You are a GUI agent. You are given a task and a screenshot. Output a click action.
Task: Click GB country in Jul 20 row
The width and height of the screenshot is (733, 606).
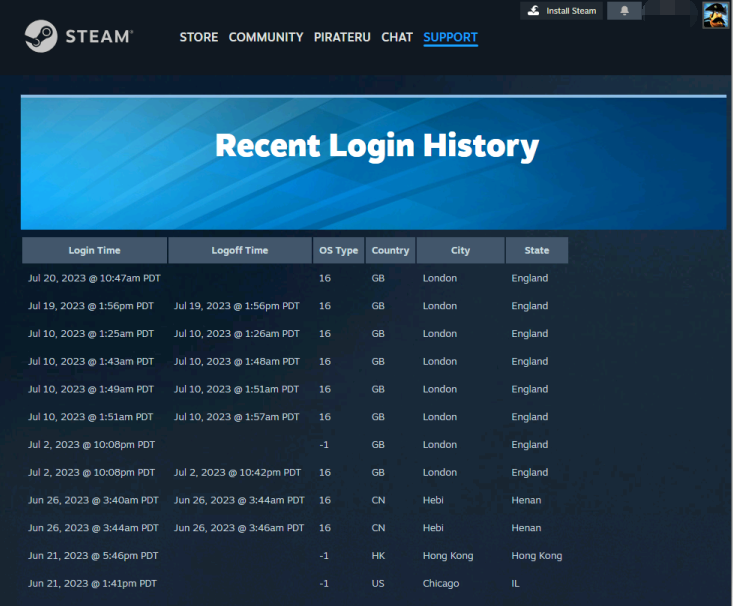pyautogui.click(x=378, y=278)
